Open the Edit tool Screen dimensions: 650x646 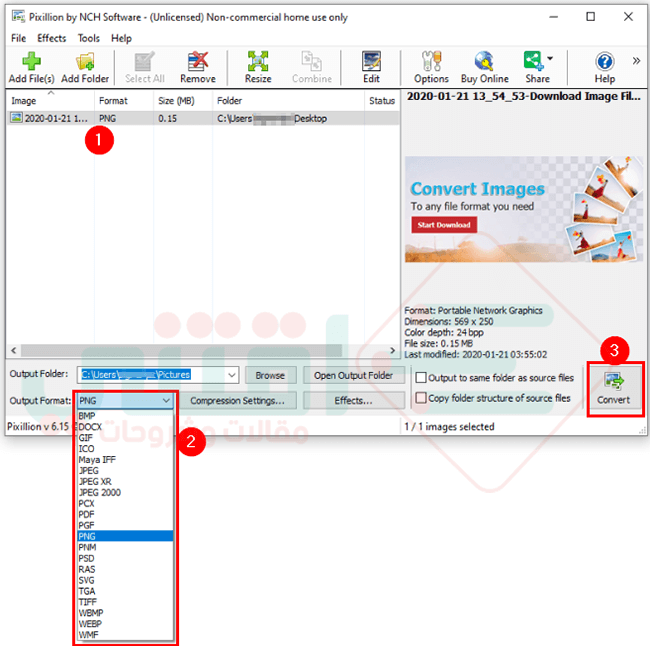[371, 68]
